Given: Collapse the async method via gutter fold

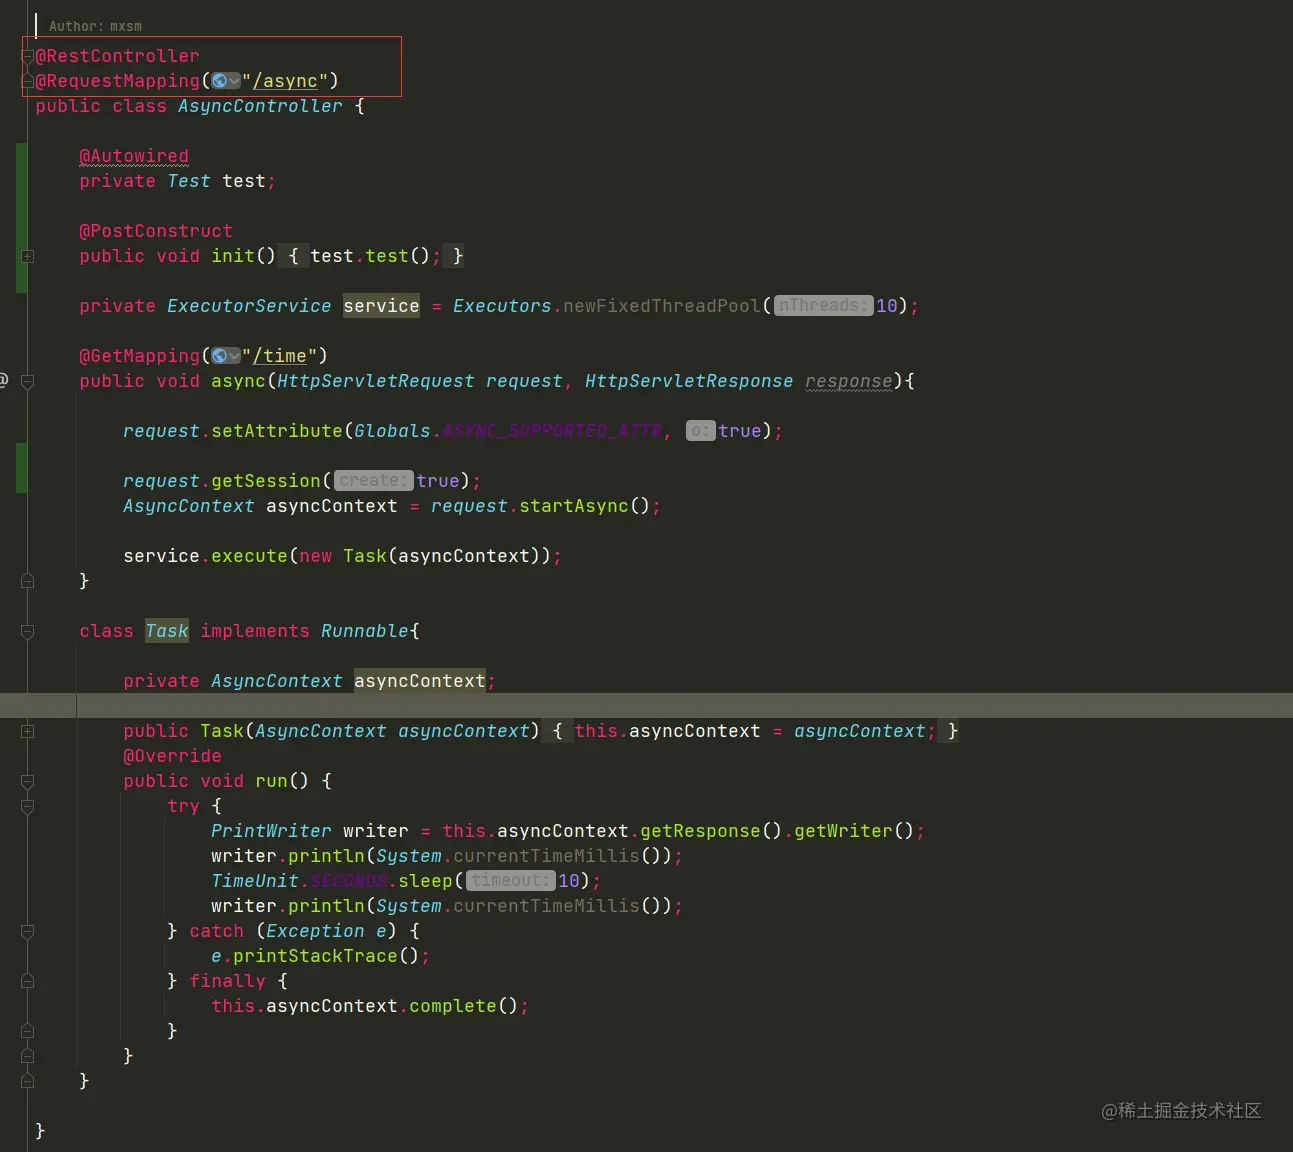Looking at the screenshot, I should pyautogui.click(x=28, y=381).
